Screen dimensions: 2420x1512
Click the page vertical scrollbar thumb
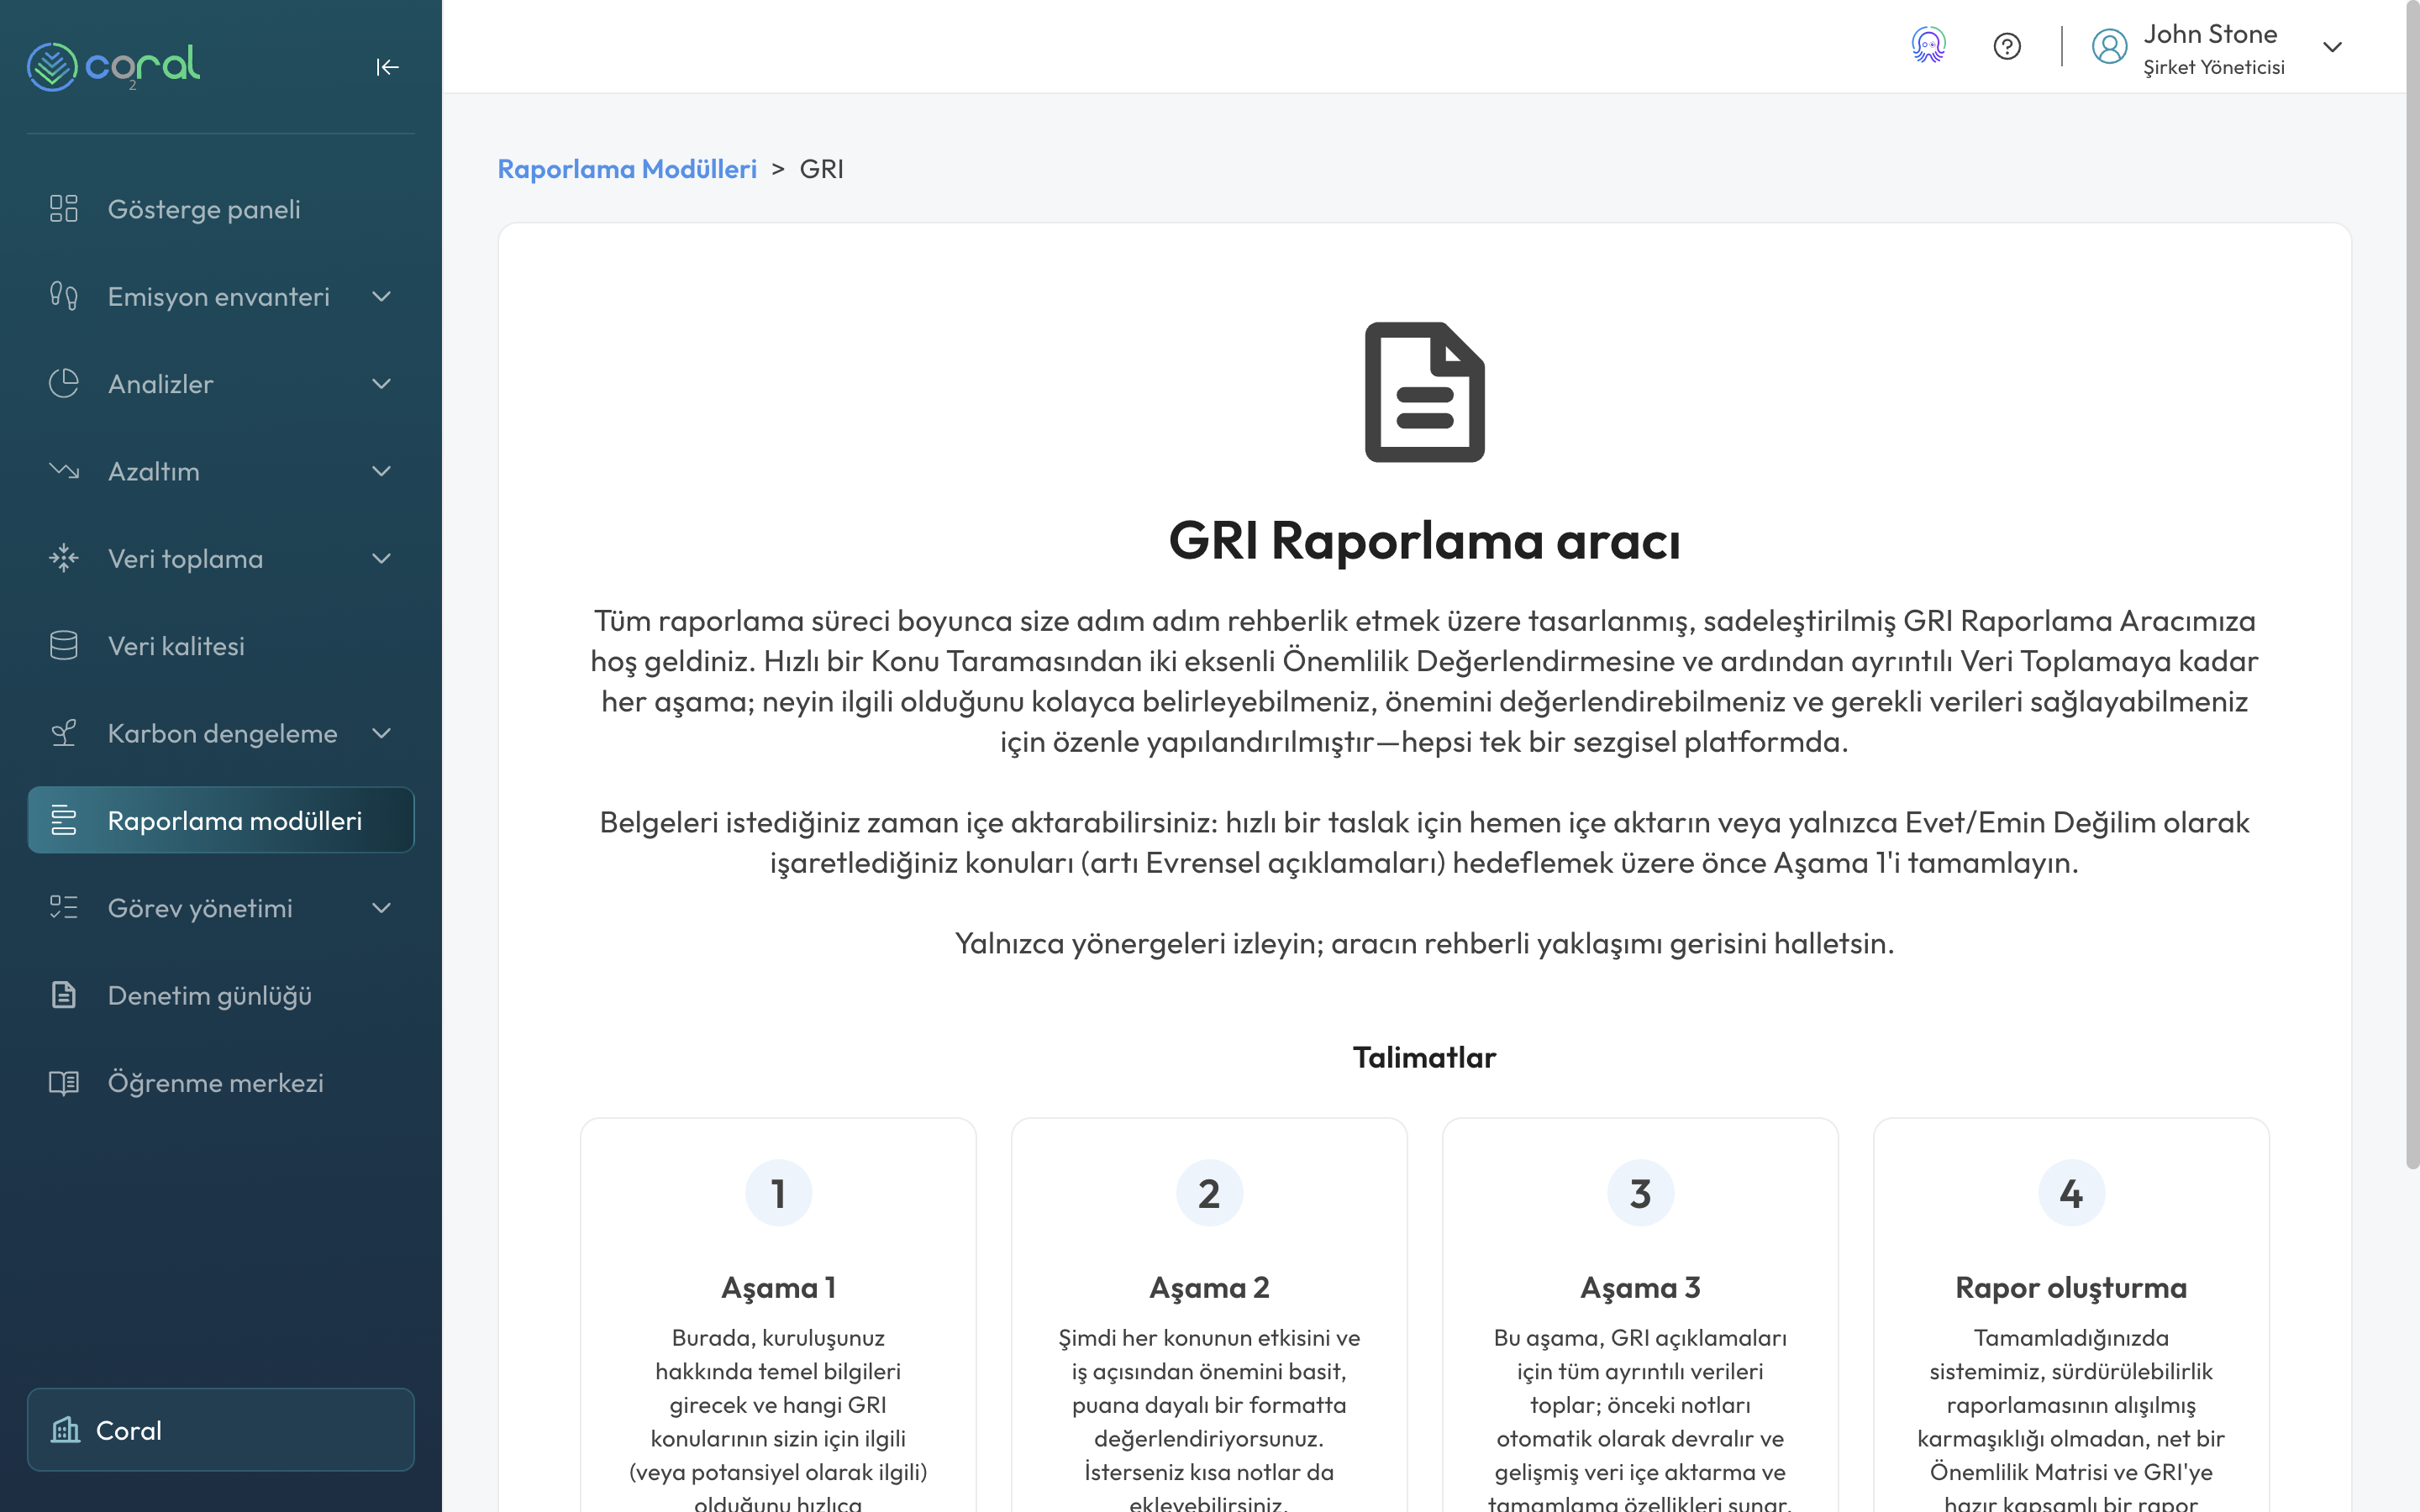tap(2412, 585)
